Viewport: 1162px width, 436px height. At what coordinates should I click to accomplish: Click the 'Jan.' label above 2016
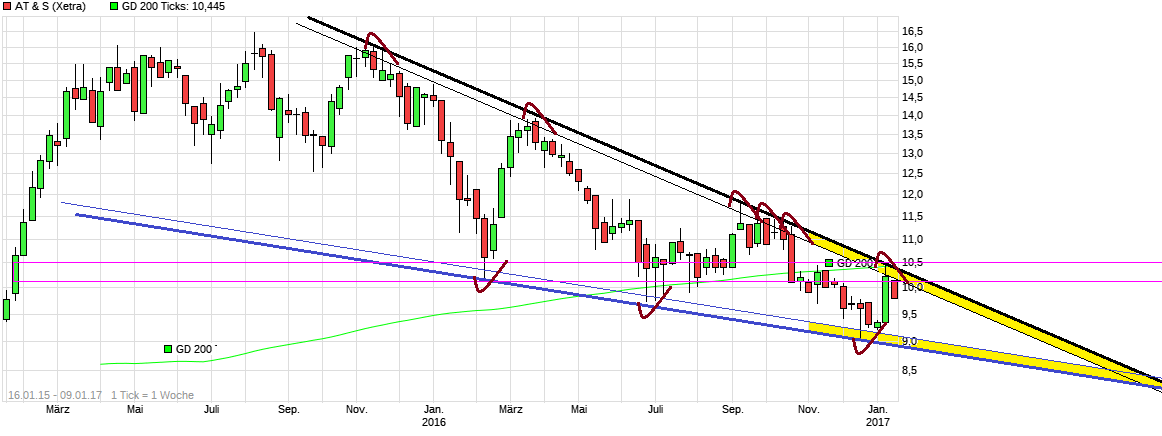434,409
